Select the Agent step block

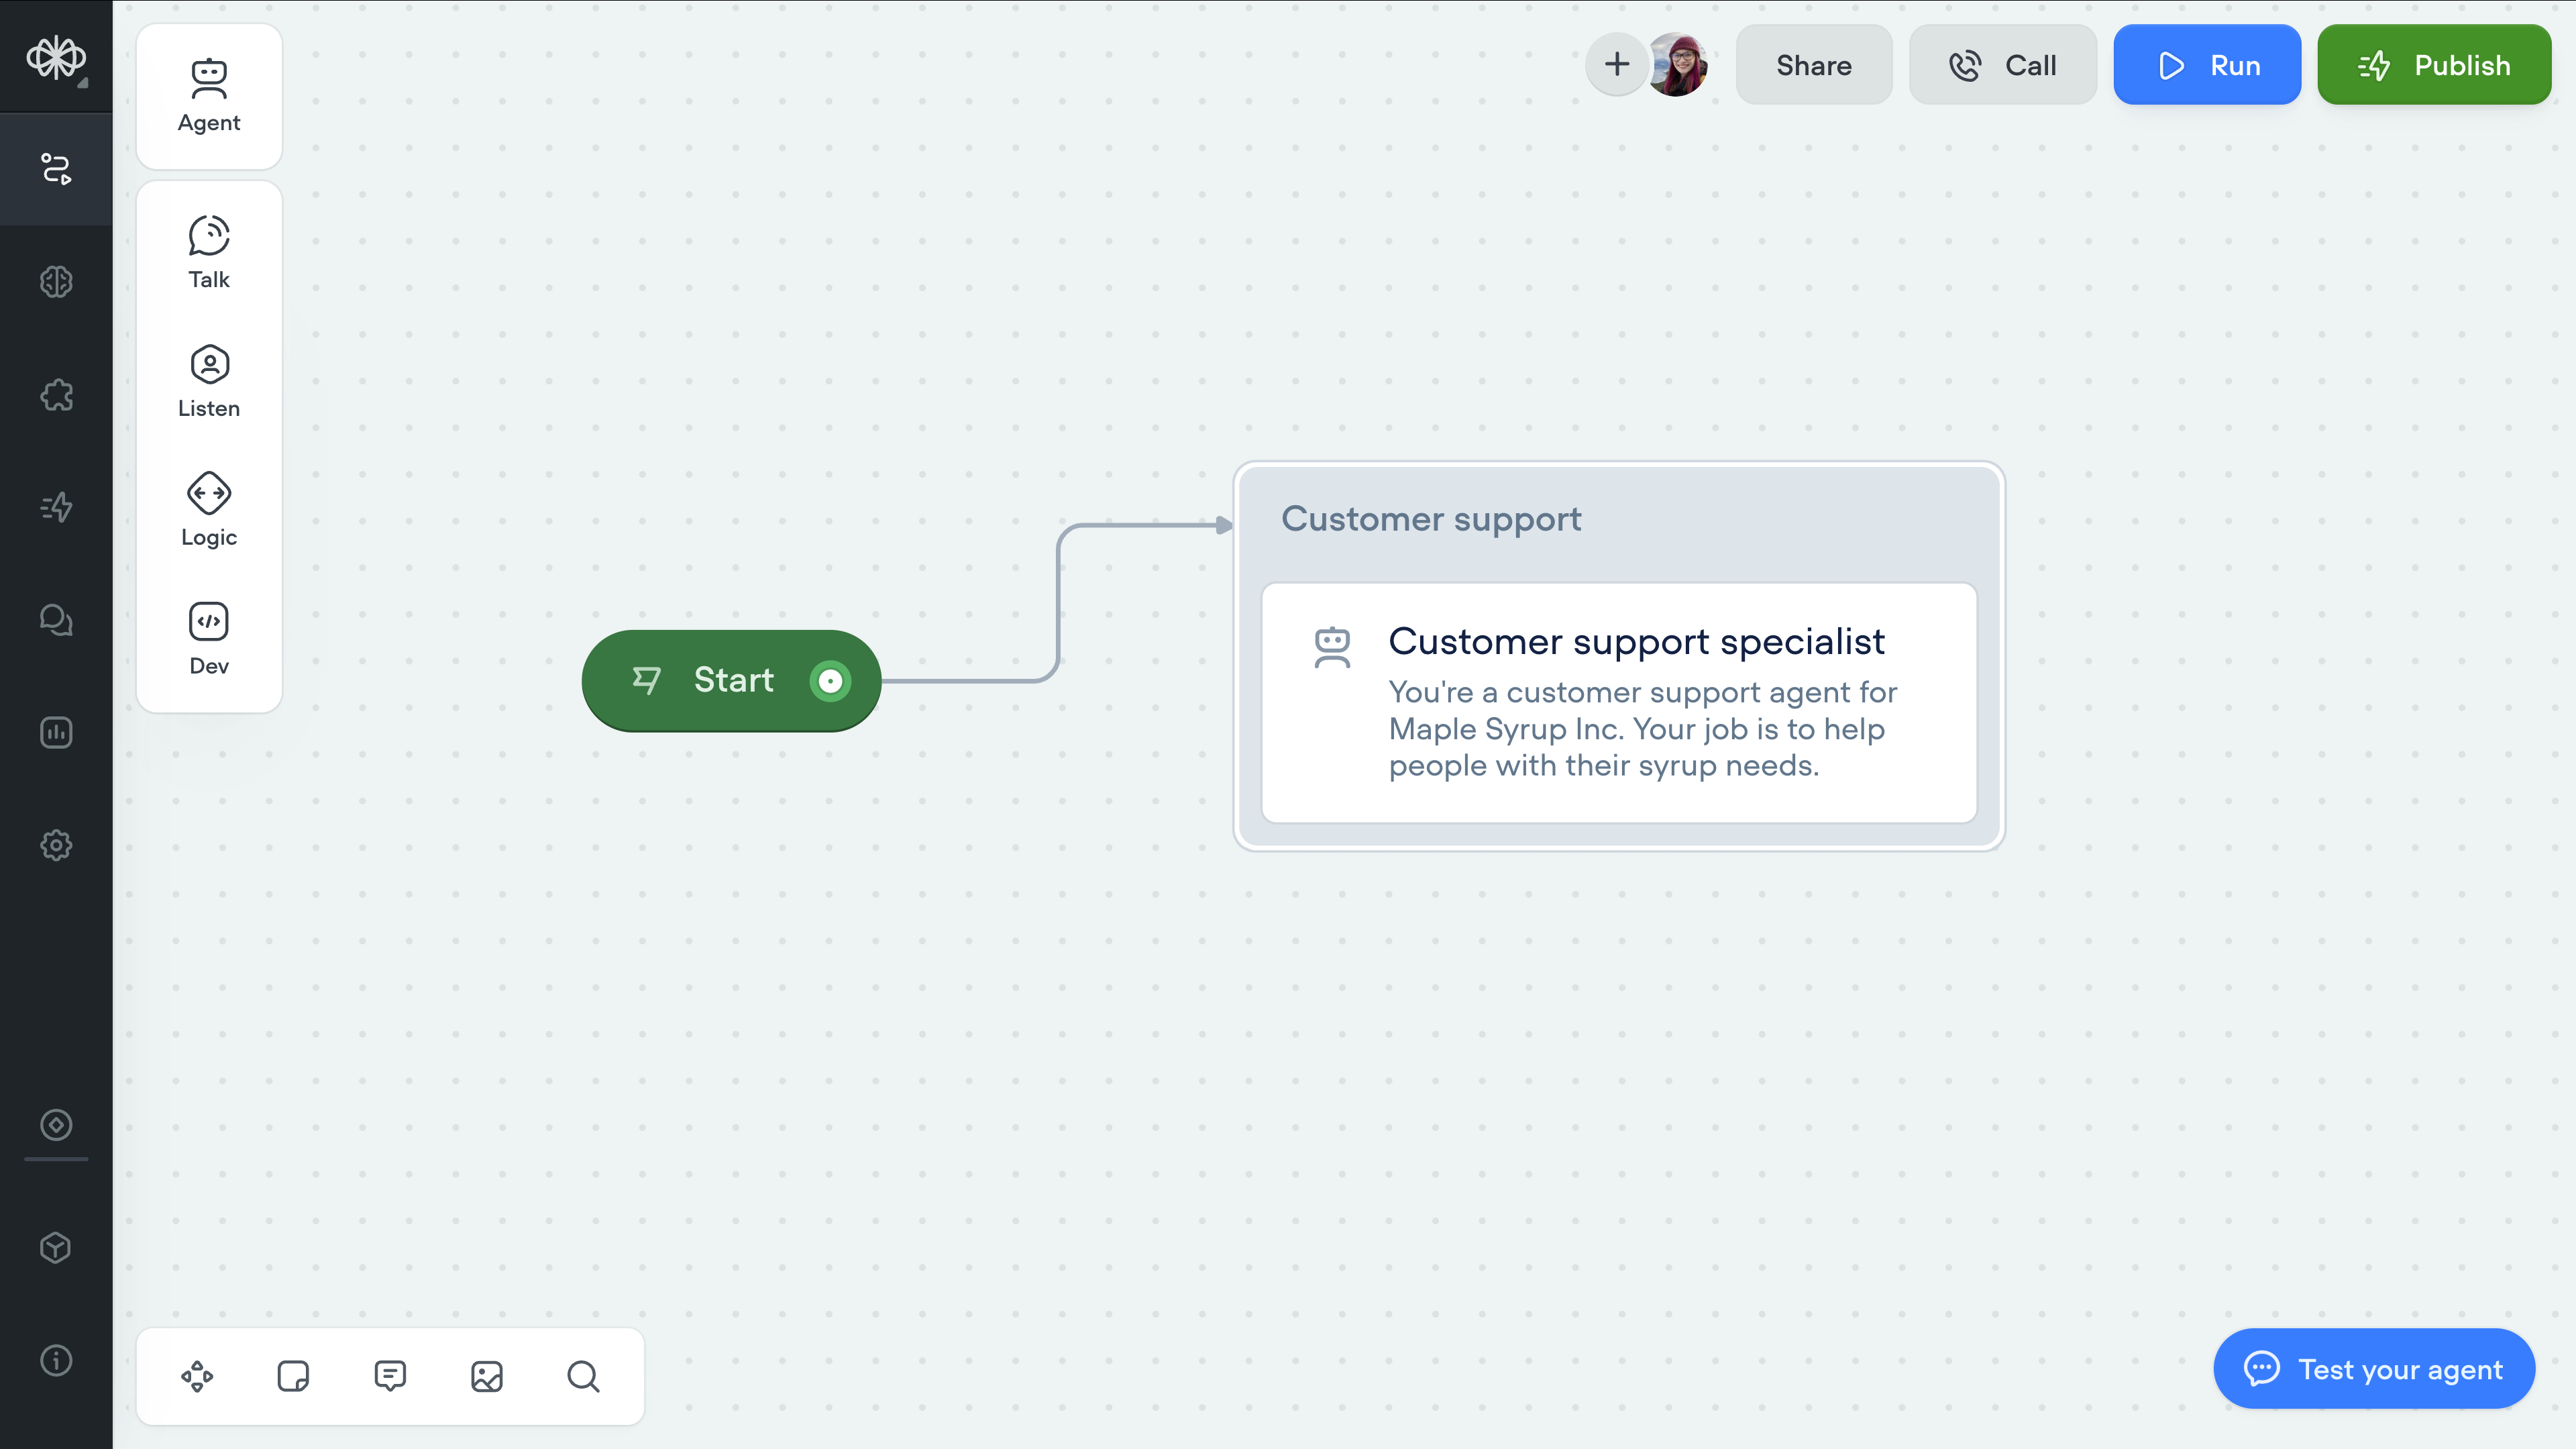click(x=208, y=96)
